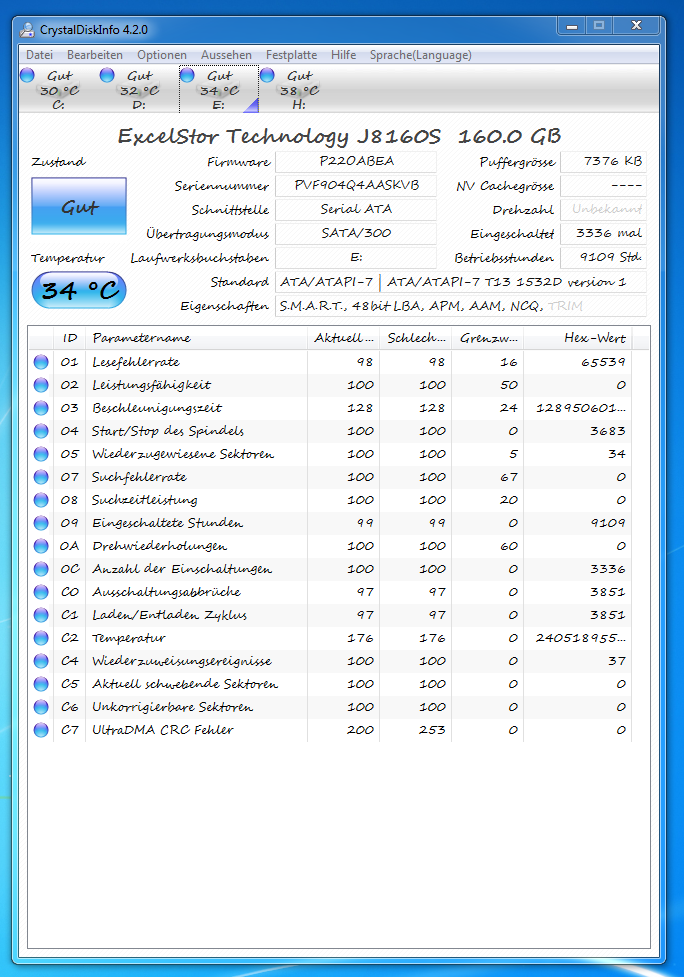The width and height of the screenshot is (684, 977).
Task: Click the Hex-Wert column header
Action: click(x=577, y=338)
